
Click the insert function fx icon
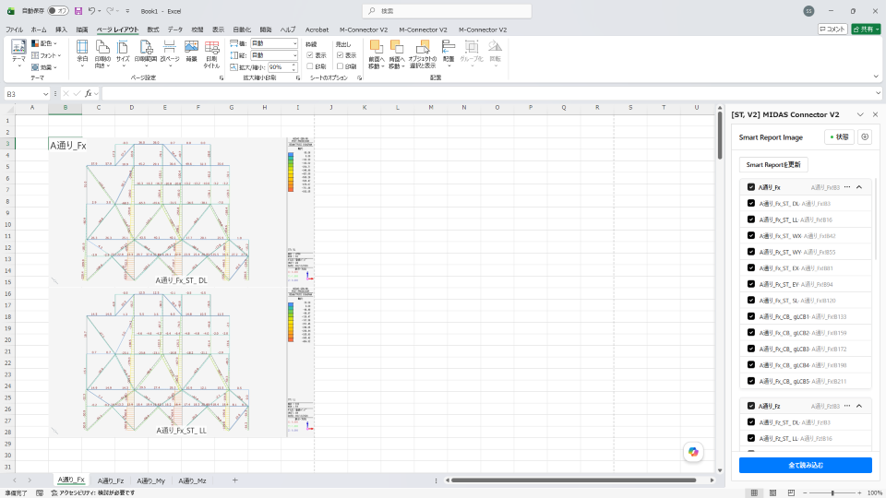point(88,94)
